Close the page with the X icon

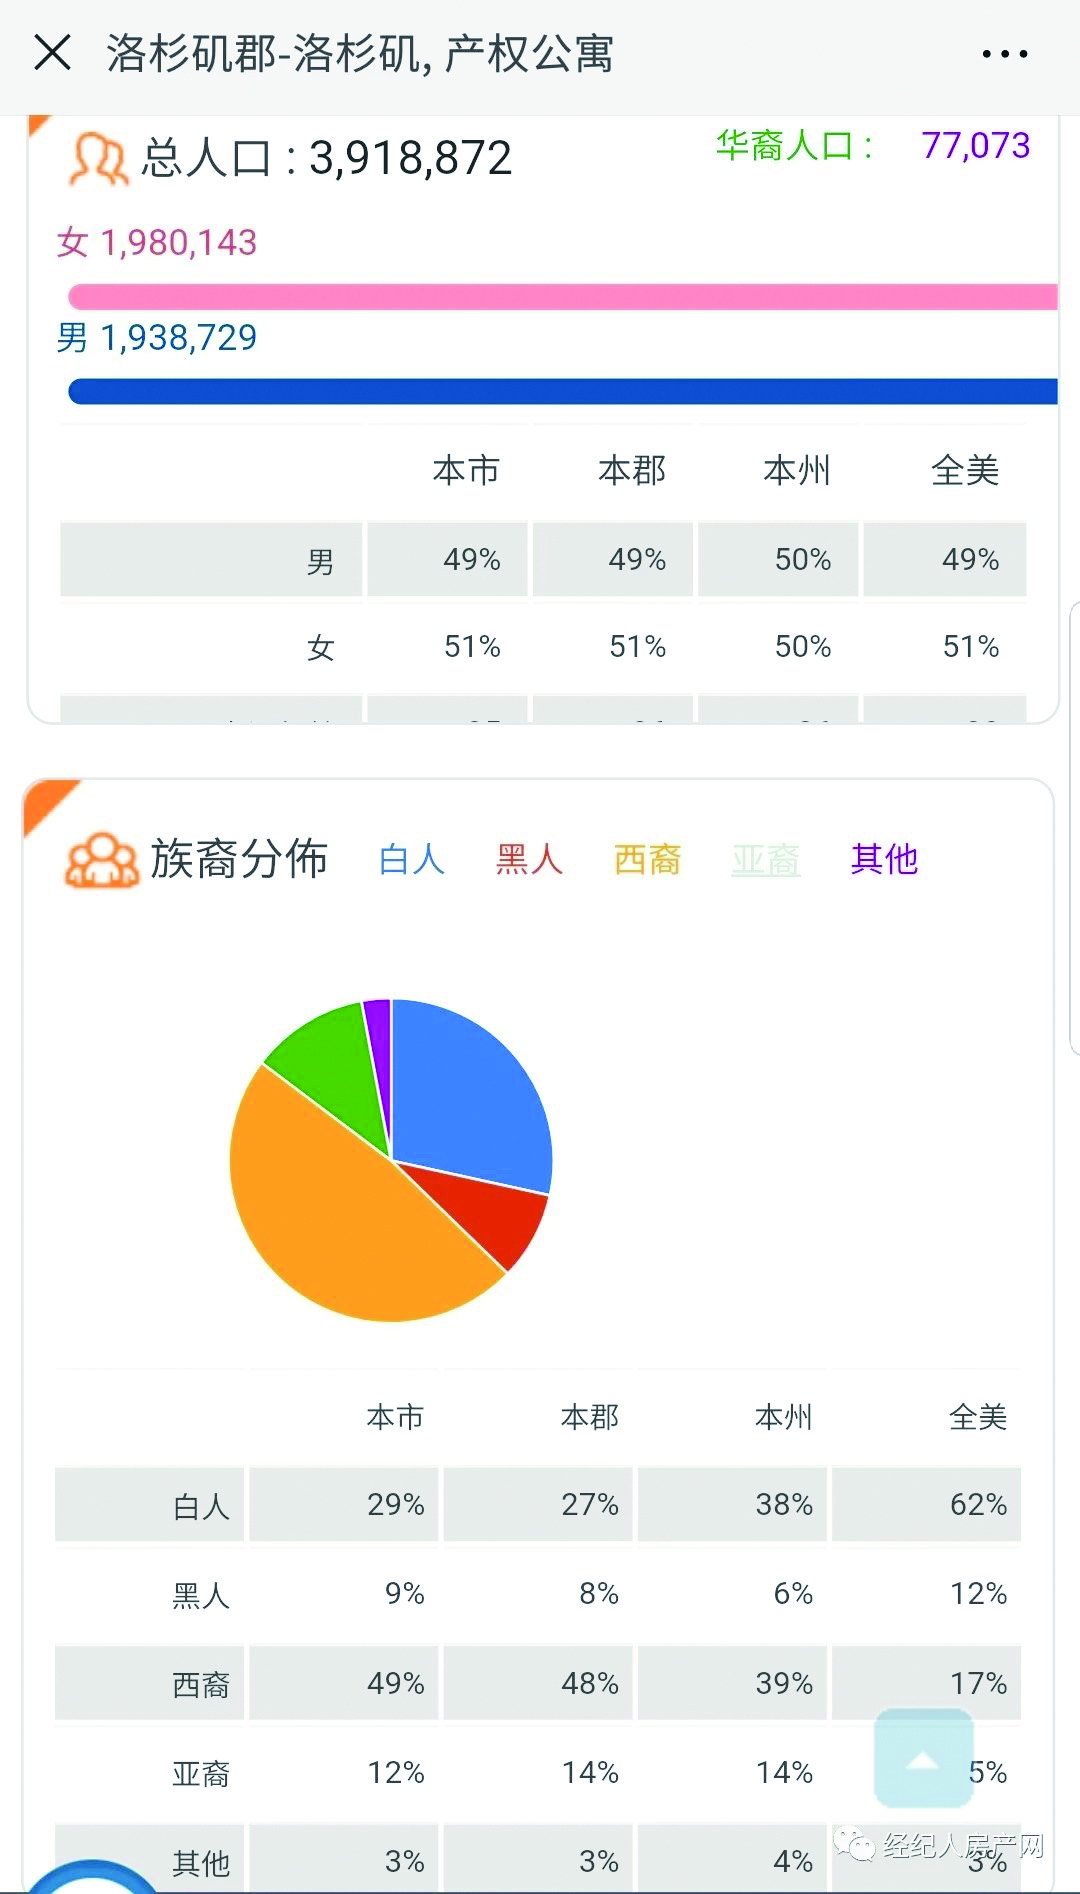pos(52,52)
